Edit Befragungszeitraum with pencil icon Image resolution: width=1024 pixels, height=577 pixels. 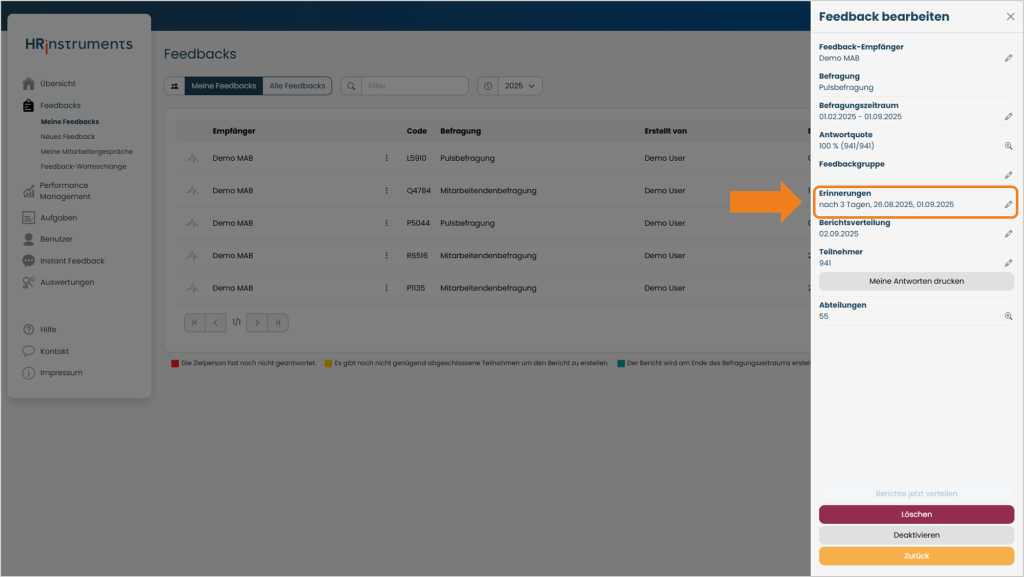[x=1008, y=117]
